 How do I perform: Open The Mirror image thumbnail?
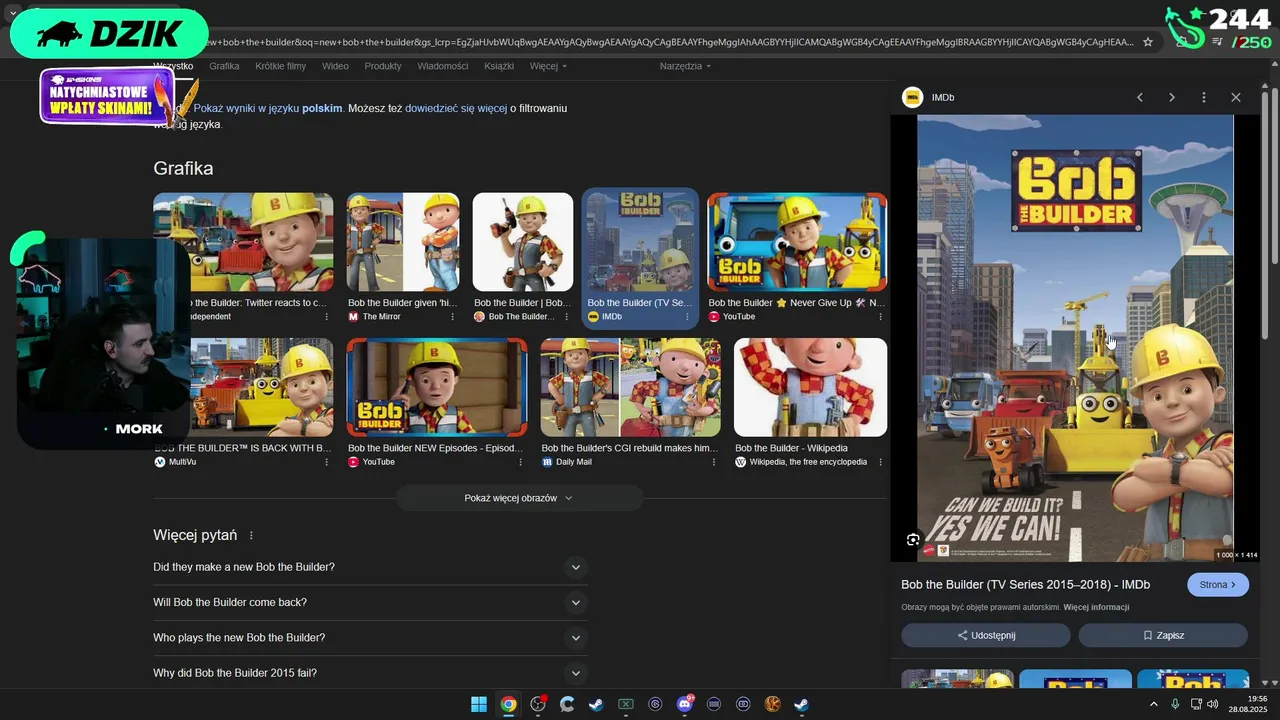point(403,242)
